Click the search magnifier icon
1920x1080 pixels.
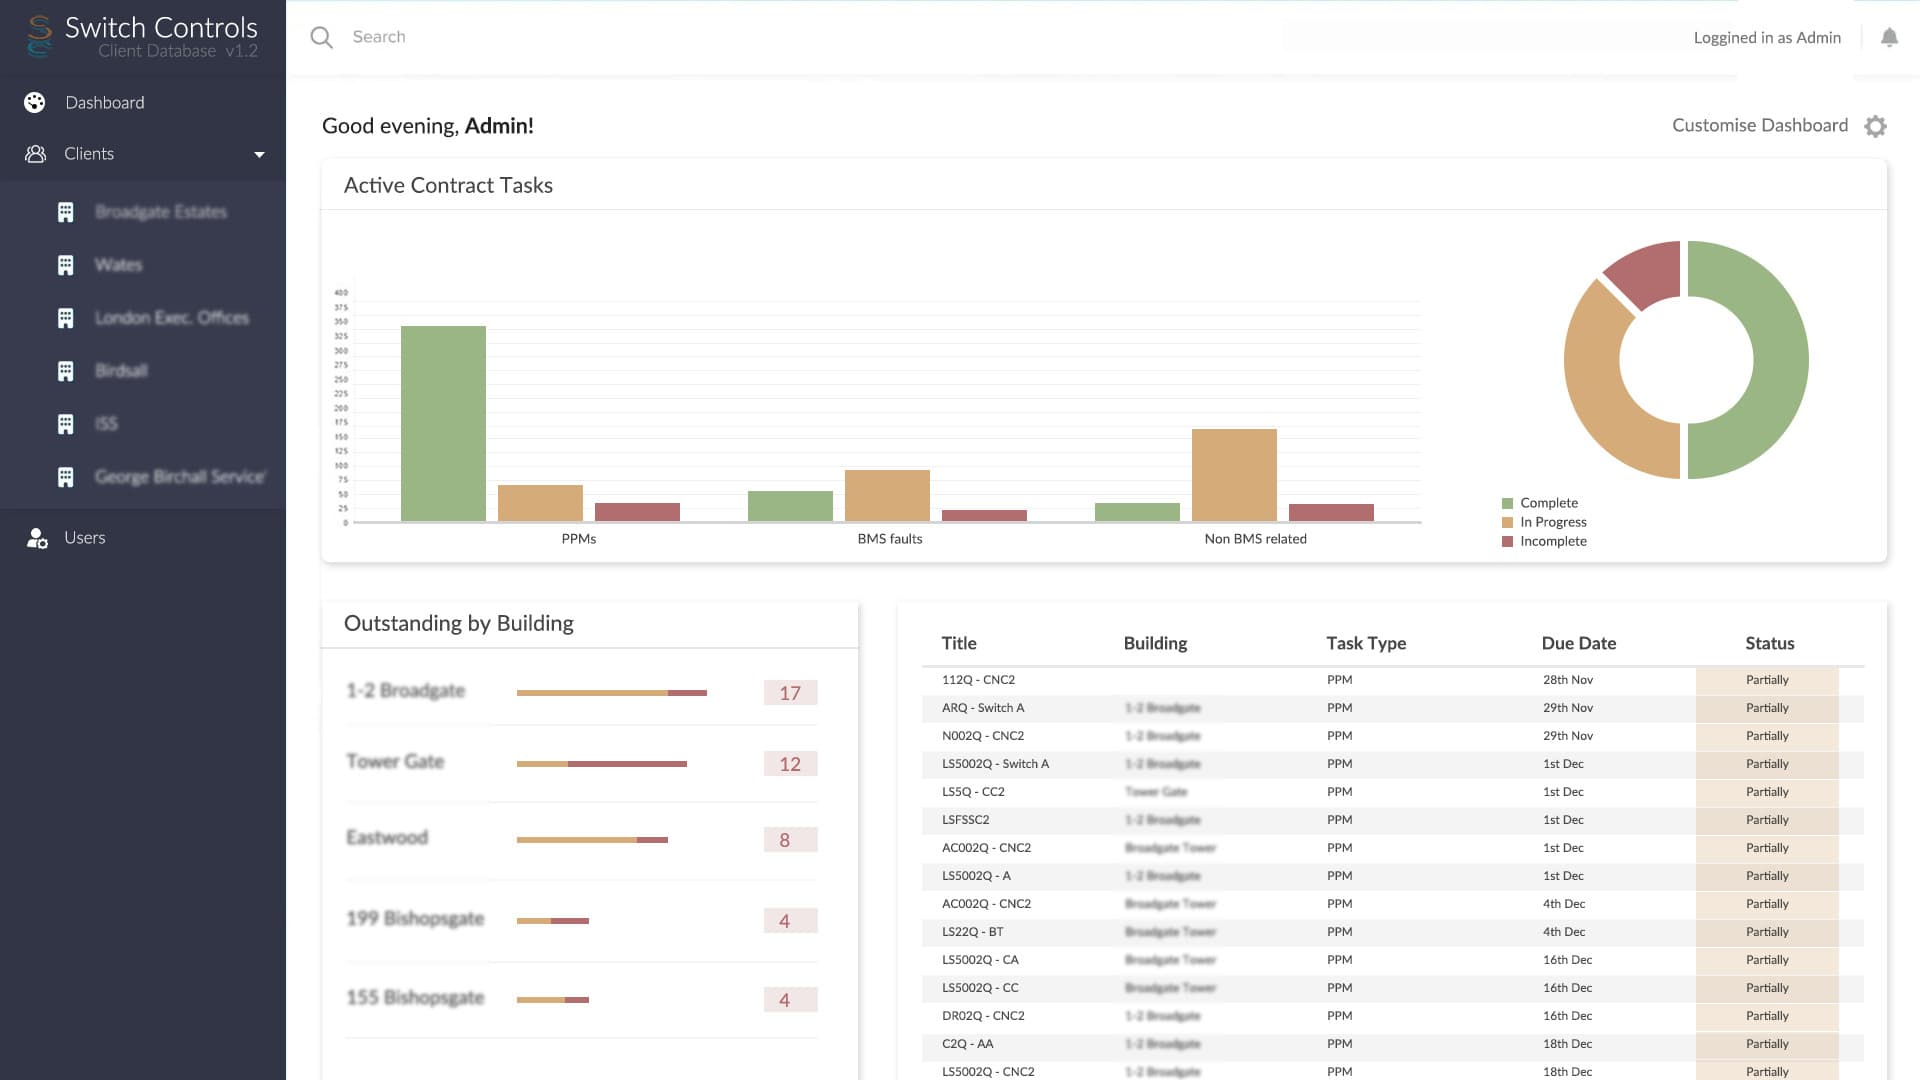321,38
